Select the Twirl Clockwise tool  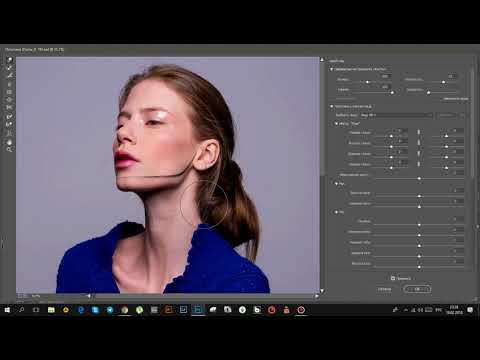click(9, 84)
